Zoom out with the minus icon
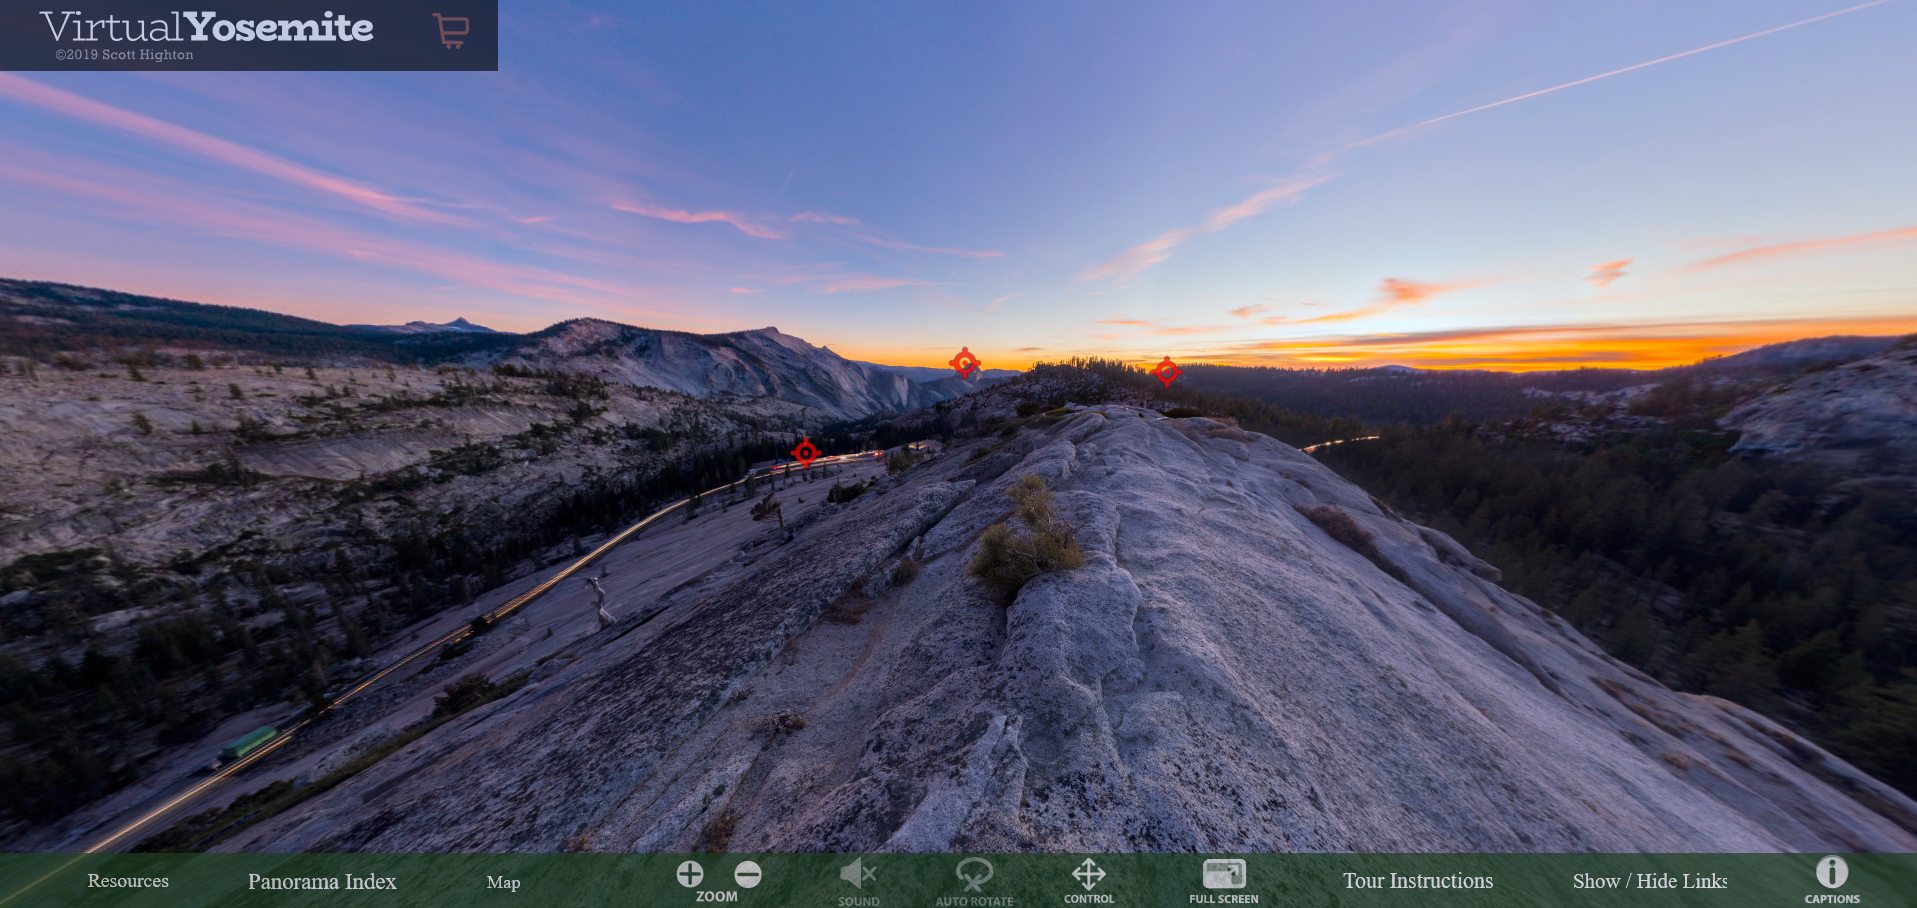 coord(748,874)
